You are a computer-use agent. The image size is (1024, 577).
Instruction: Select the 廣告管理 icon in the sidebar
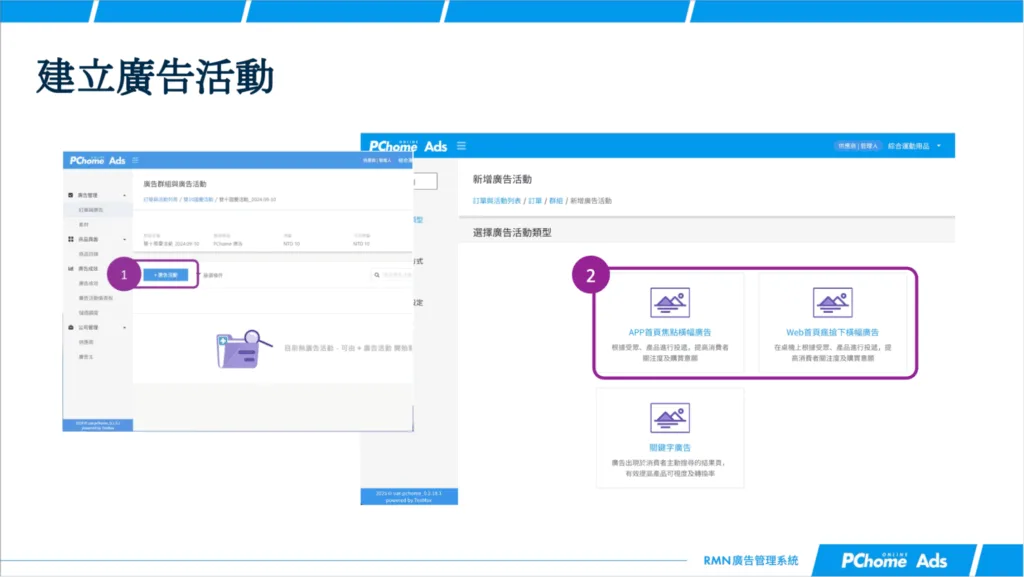(71, 194)
